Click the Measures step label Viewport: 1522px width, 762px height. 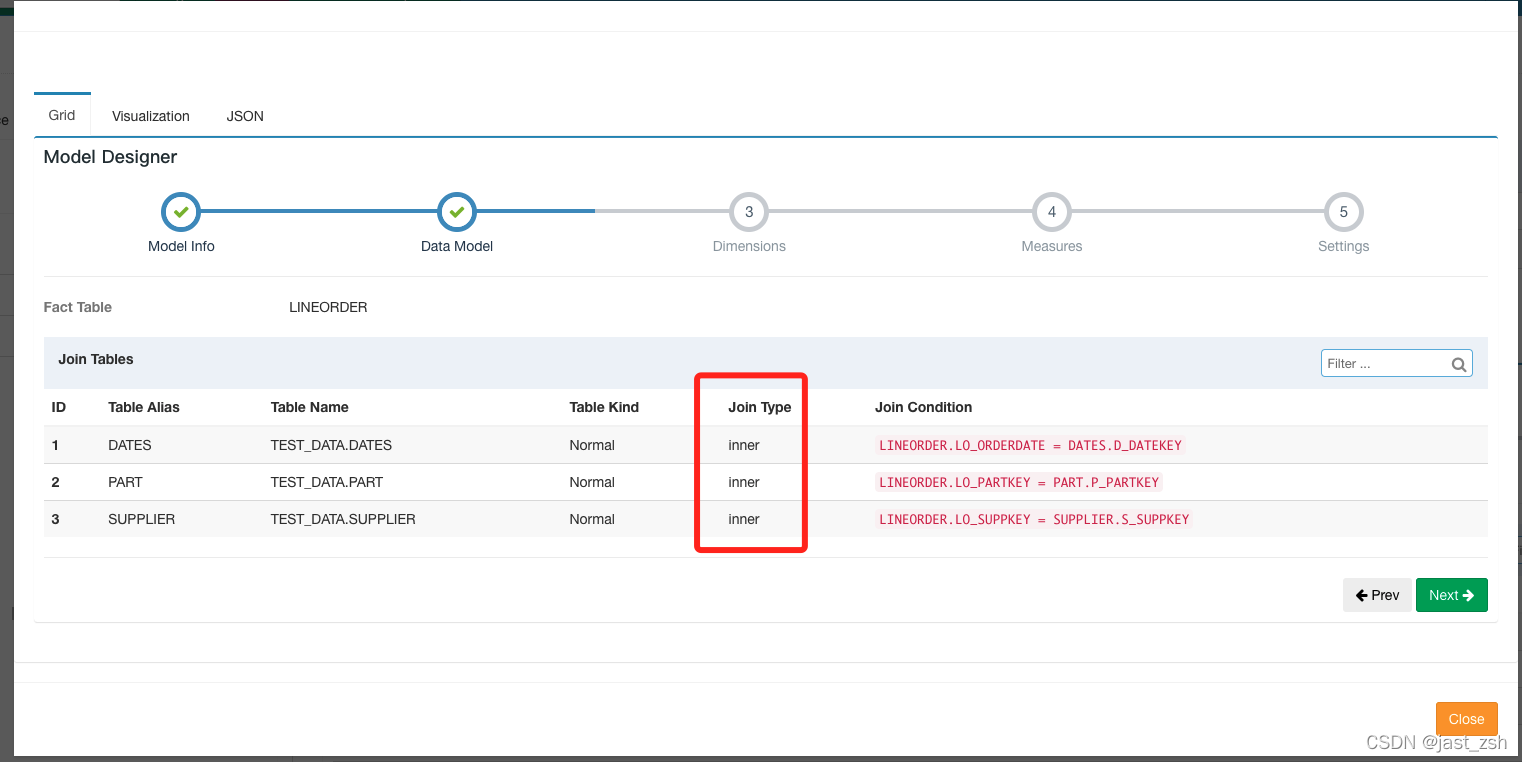click(x=1052, y=246)
